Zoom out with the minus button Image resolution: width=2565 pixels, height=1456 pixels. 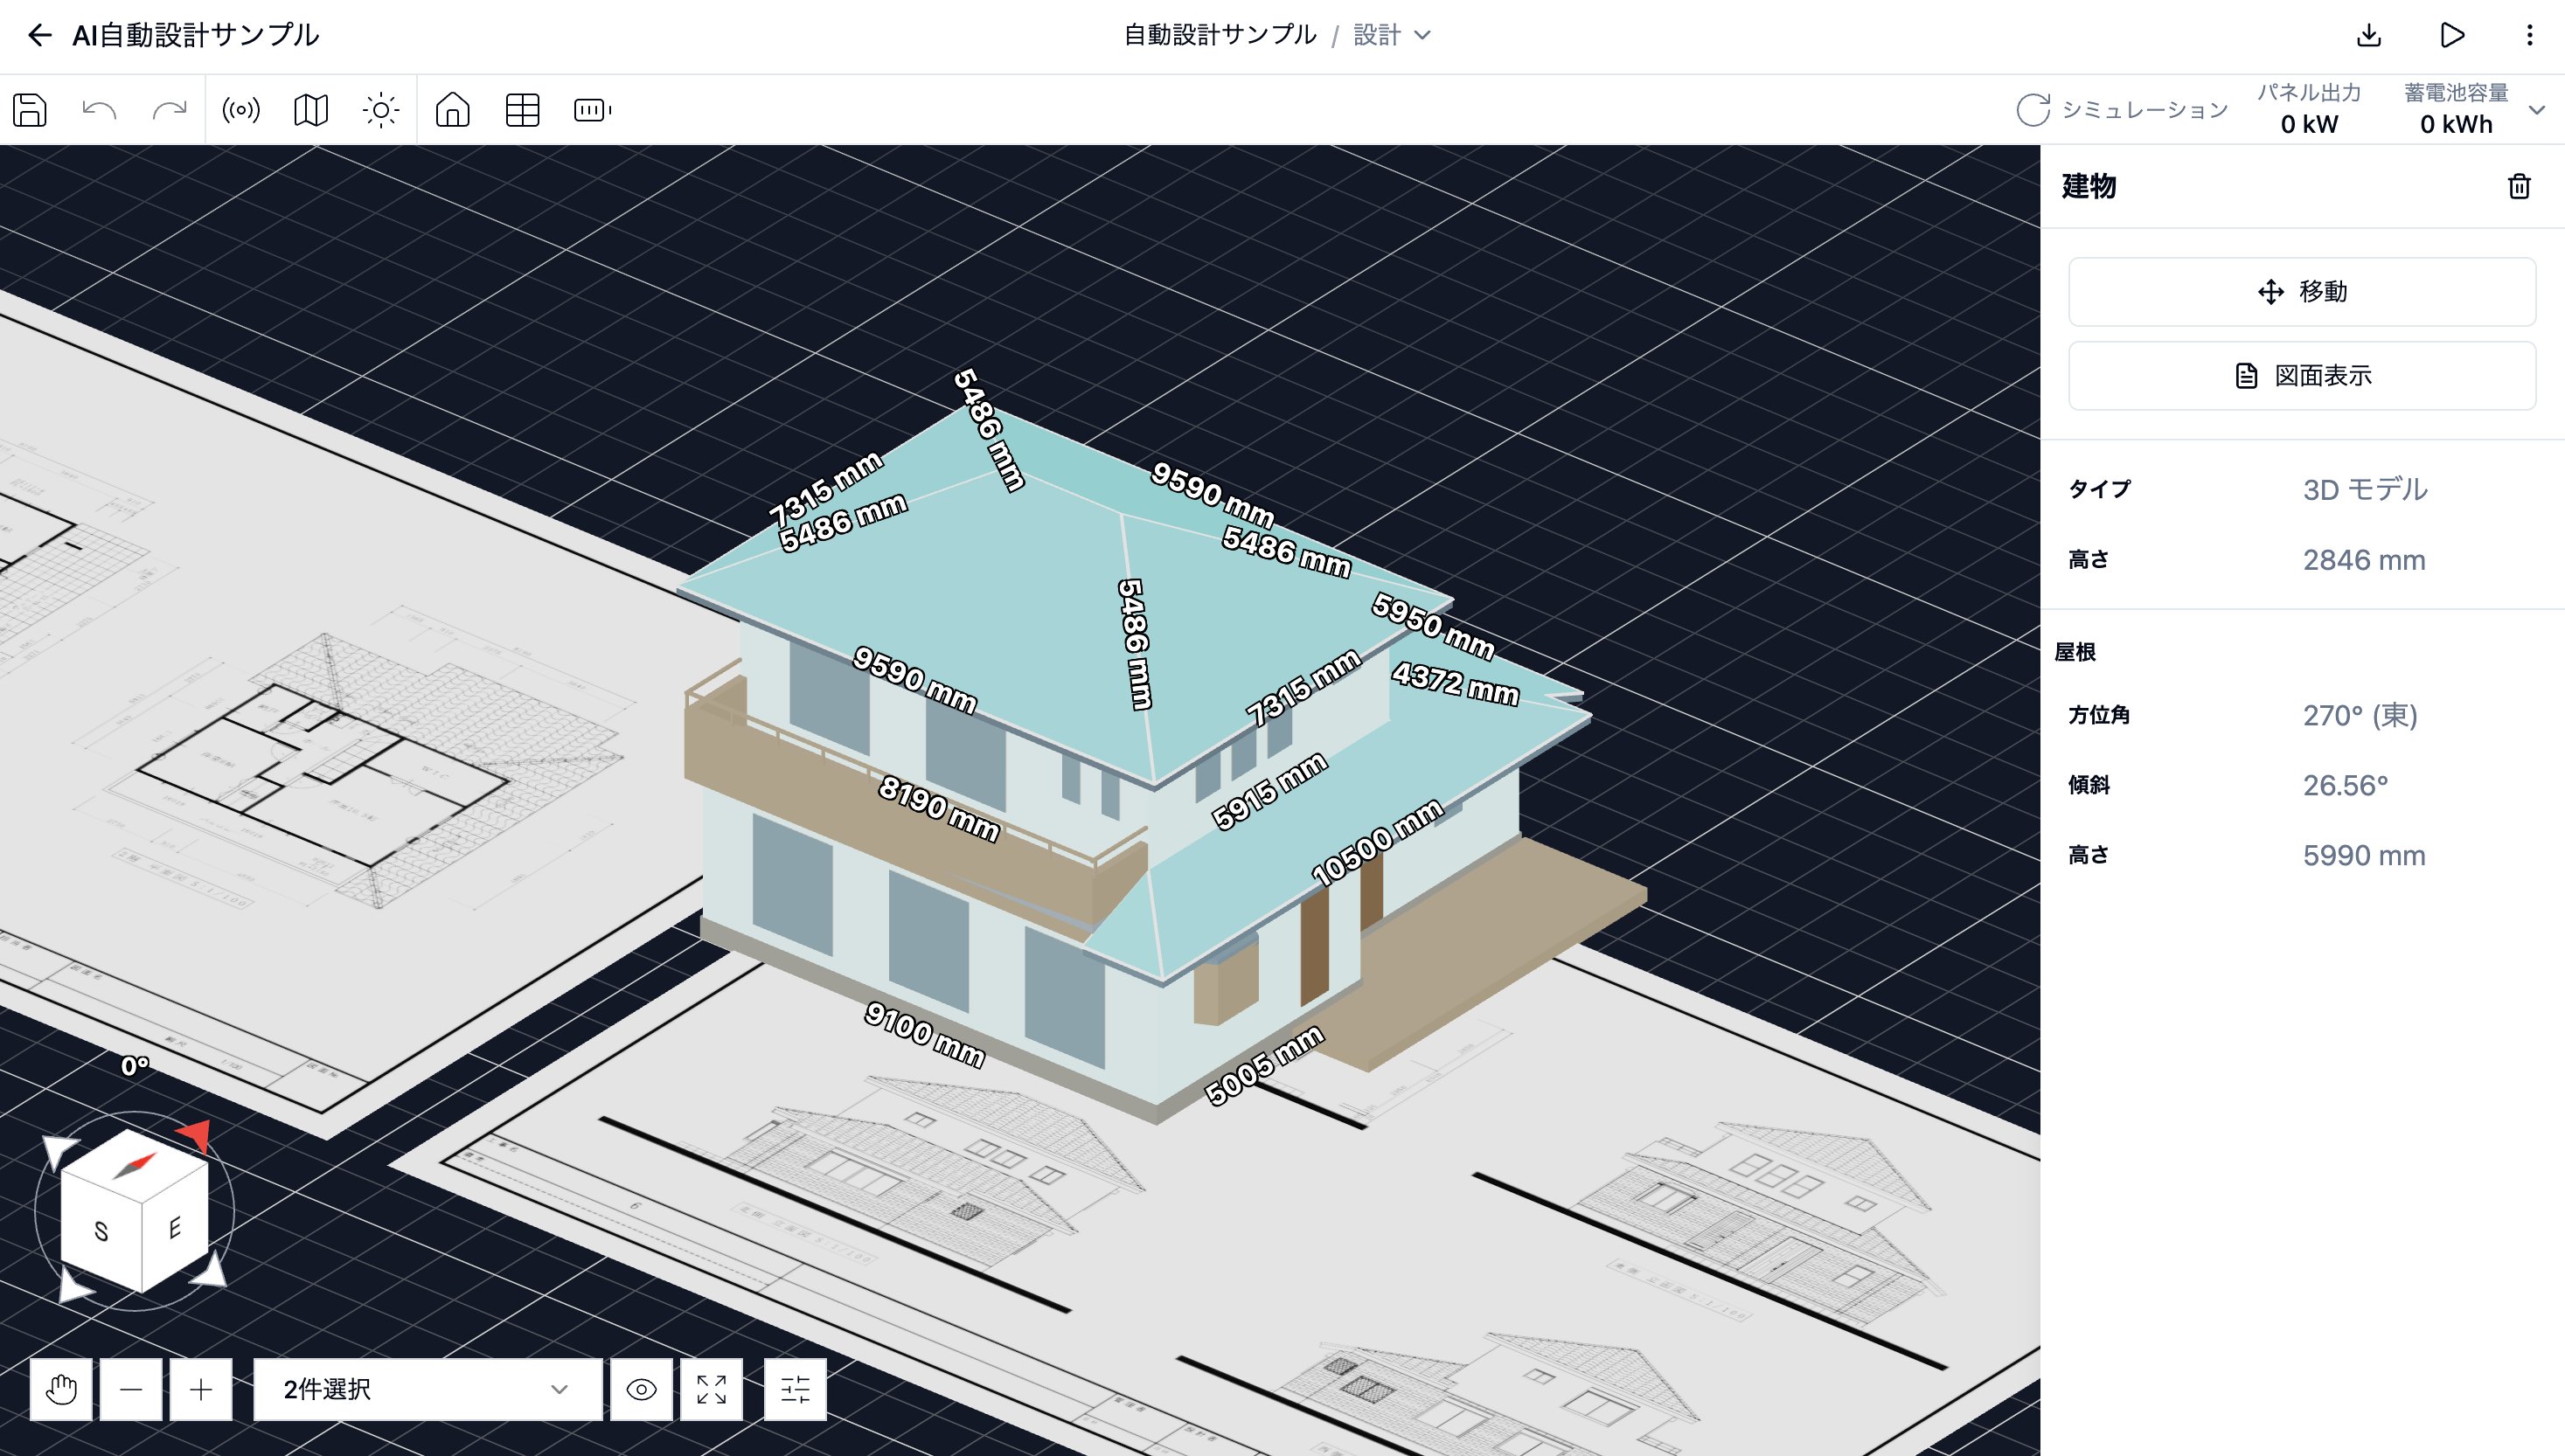131,1389
